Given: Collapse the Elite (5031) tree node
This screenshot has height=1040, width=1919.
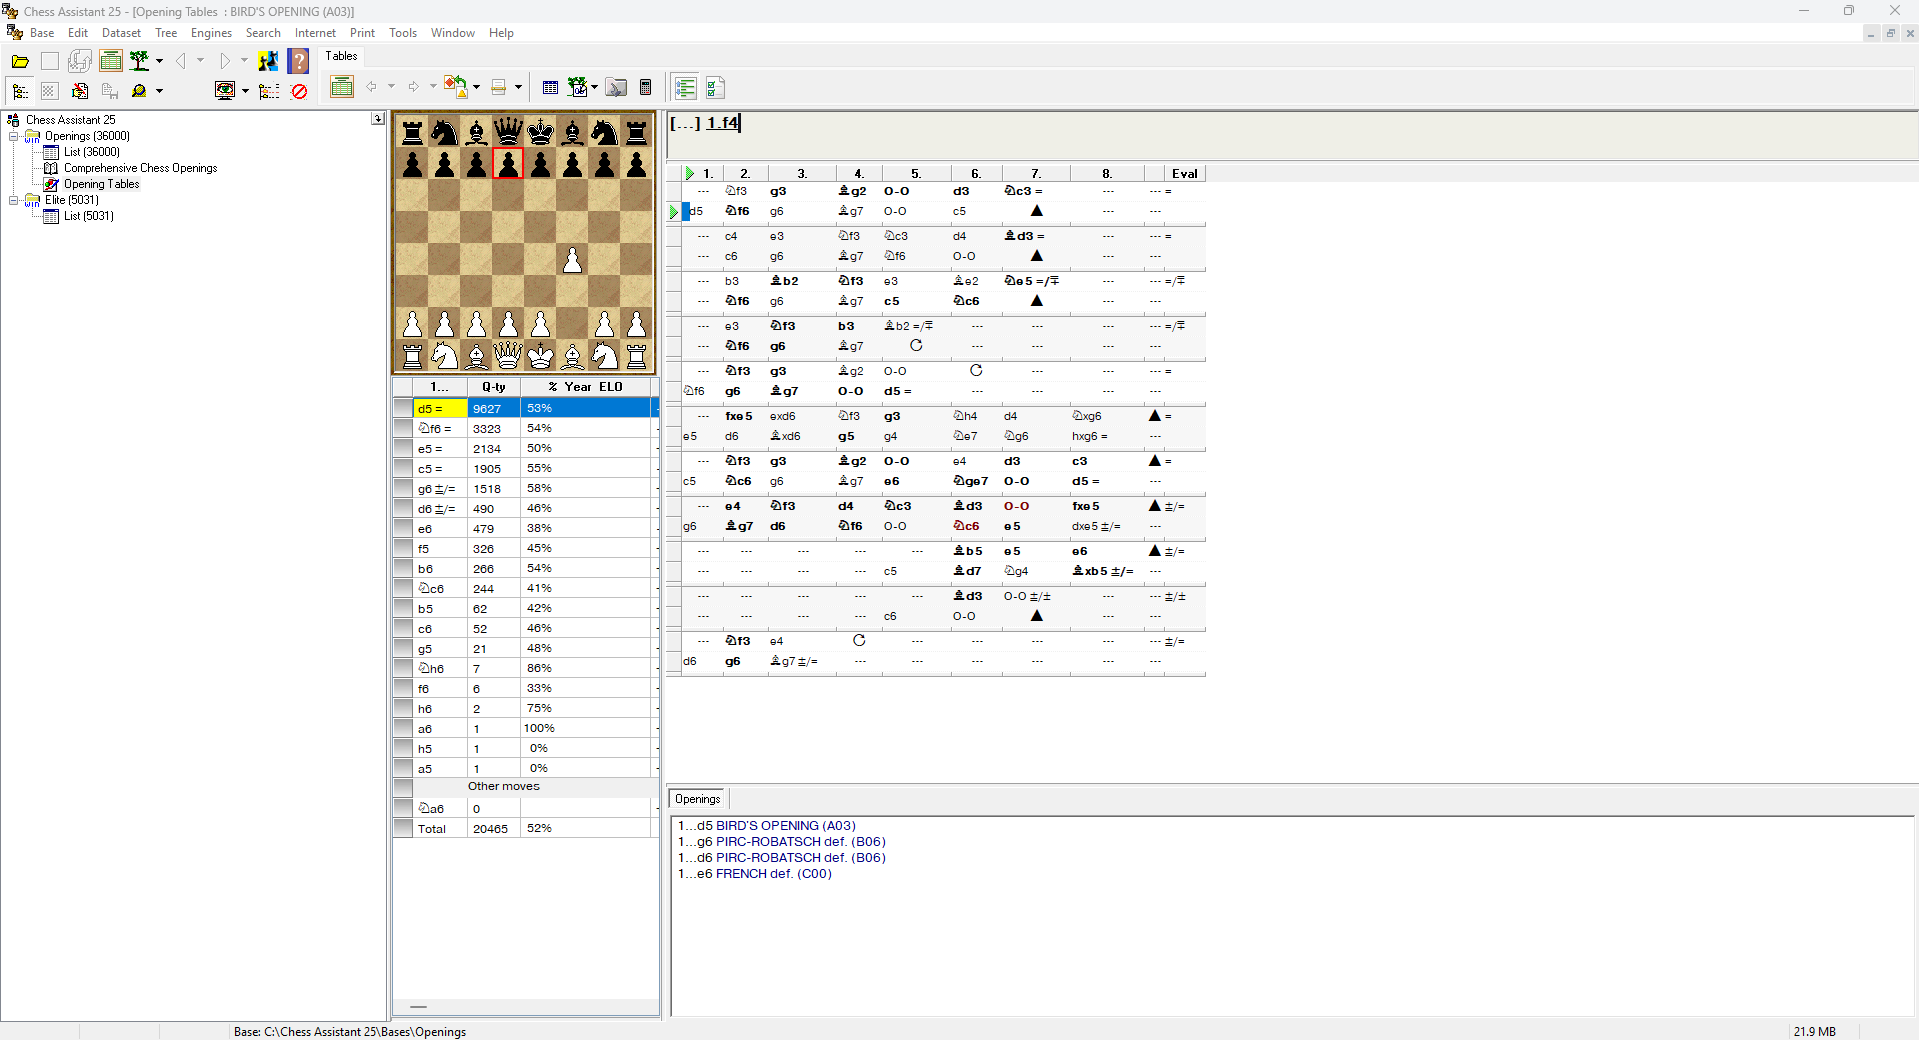Looking at the screenshot, I should tap(14, 200).
